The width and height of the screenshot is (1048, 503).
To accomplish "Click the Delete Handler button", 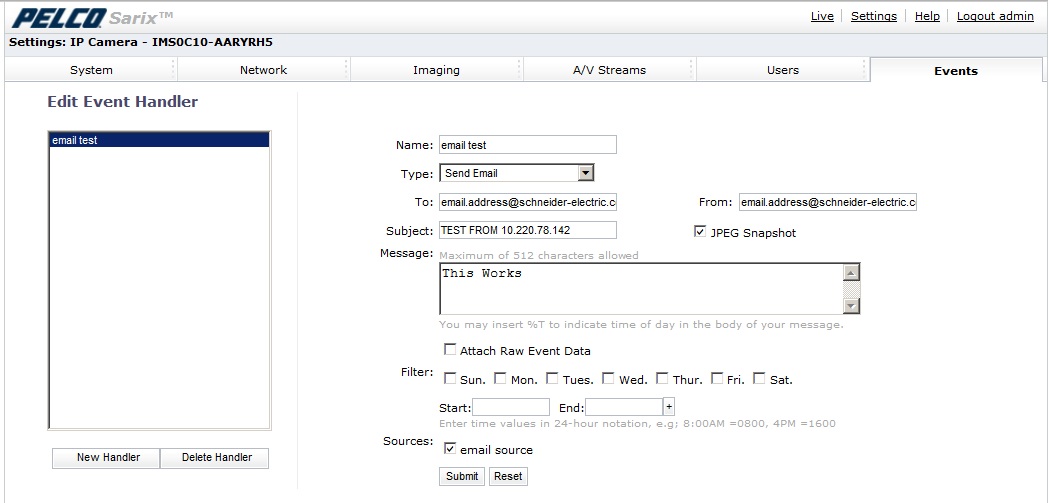I will pos(216,457).
